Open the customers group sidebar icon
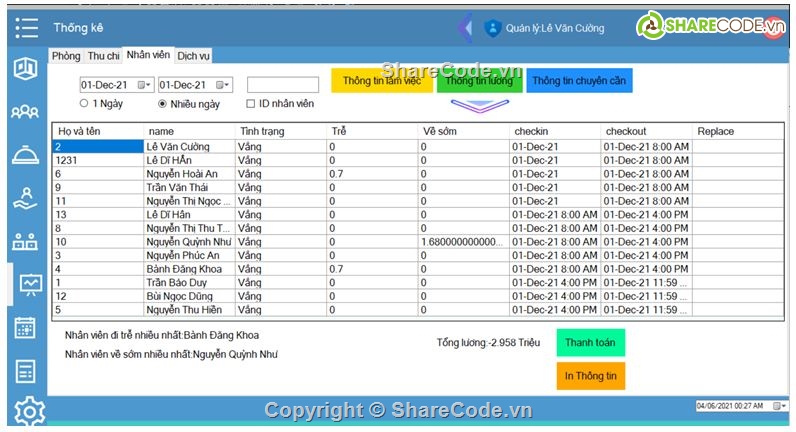This screenshot has height=432, width=796. tap(25, 112)
